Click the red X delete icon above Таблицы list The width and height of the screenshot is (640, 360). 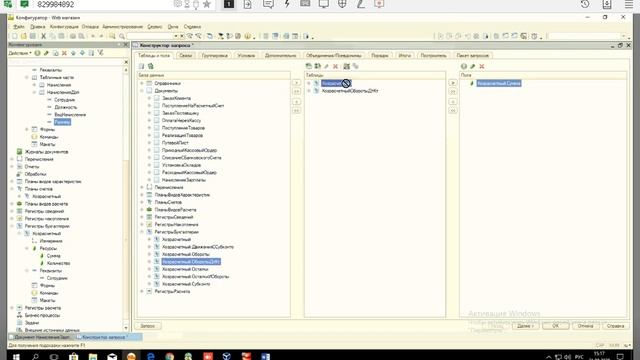[x=336, y=66]
